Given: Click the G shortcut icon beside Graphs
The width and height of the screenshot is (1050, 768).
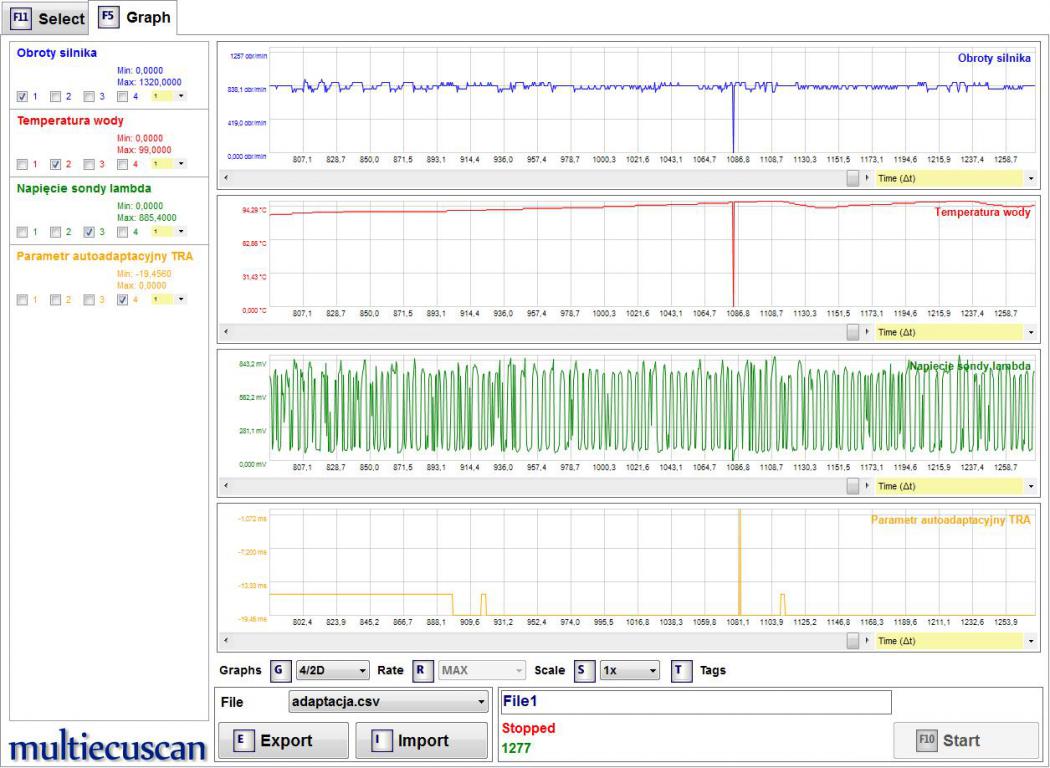Looking at the screenshot, I should pos(279,670).
